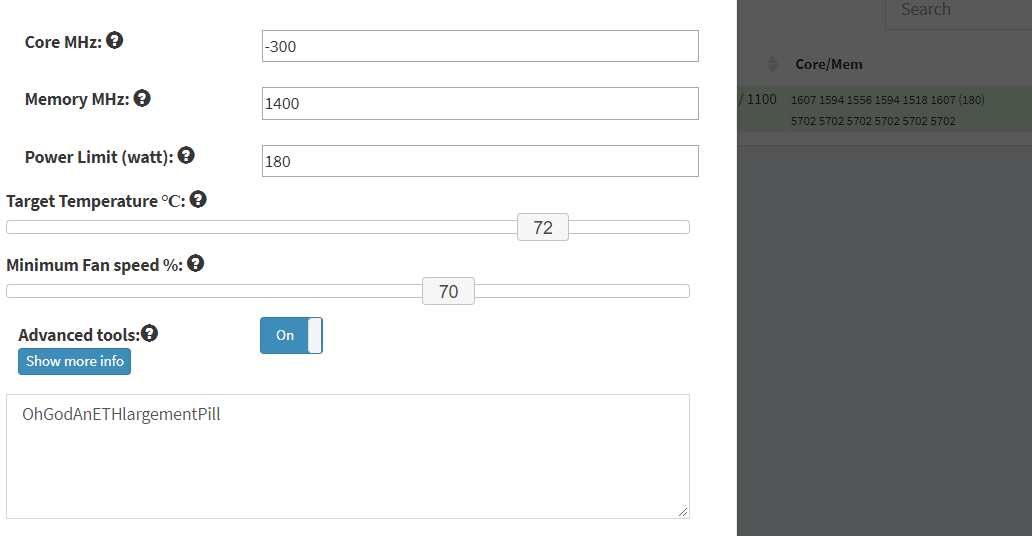Focus the Memory MHz input field

tap(480, 103)
